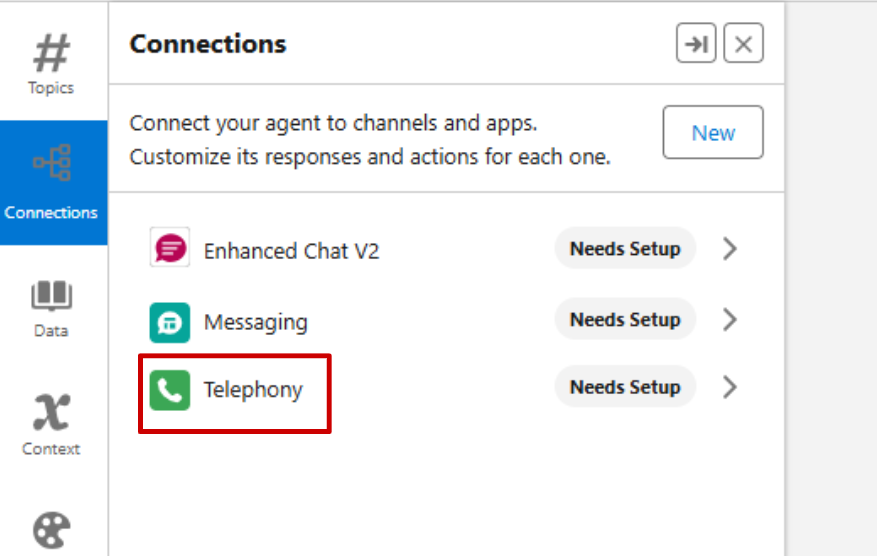Click Needs Setup badge for Enhanced Chat
Viewport: 877px width, 556px height.
click(625, 249)
